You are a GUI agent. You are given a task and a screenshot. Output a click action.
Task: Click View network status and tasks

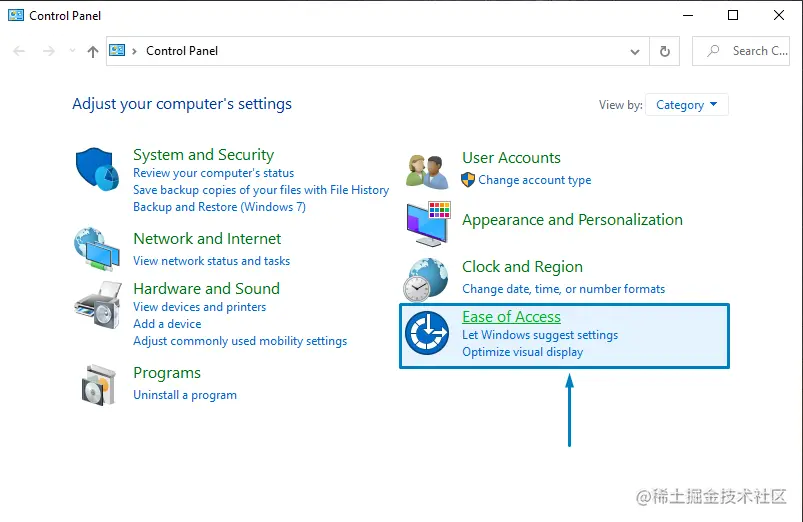click(212, 261)
